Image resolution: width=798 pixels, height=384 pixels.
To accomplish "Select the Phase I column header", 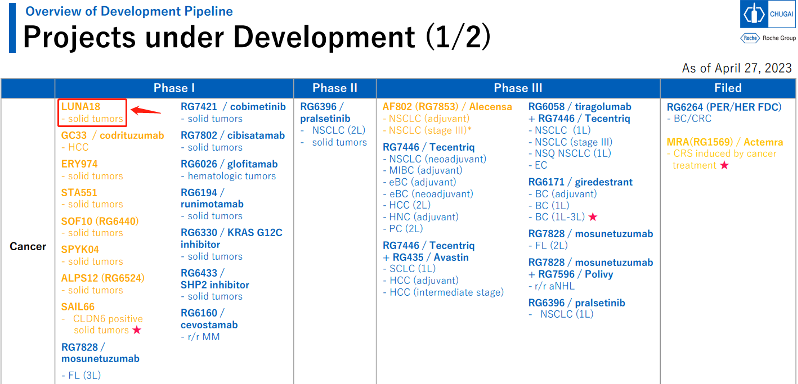I will pyautogui.click(x=174, y=88).
